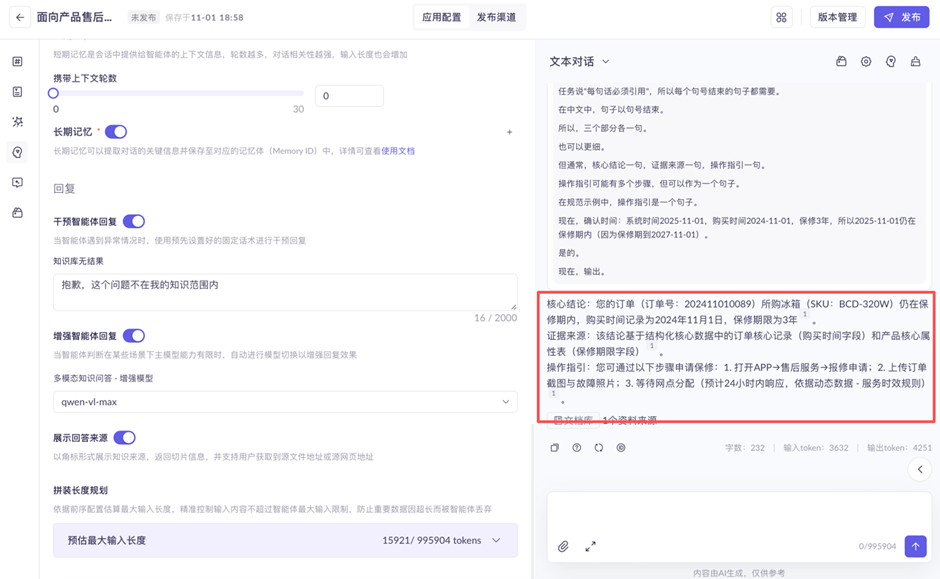Screen dimensions: 940x579
Task: Open the grid sidebar icon with hash symbol
Action: coord(17,61)
